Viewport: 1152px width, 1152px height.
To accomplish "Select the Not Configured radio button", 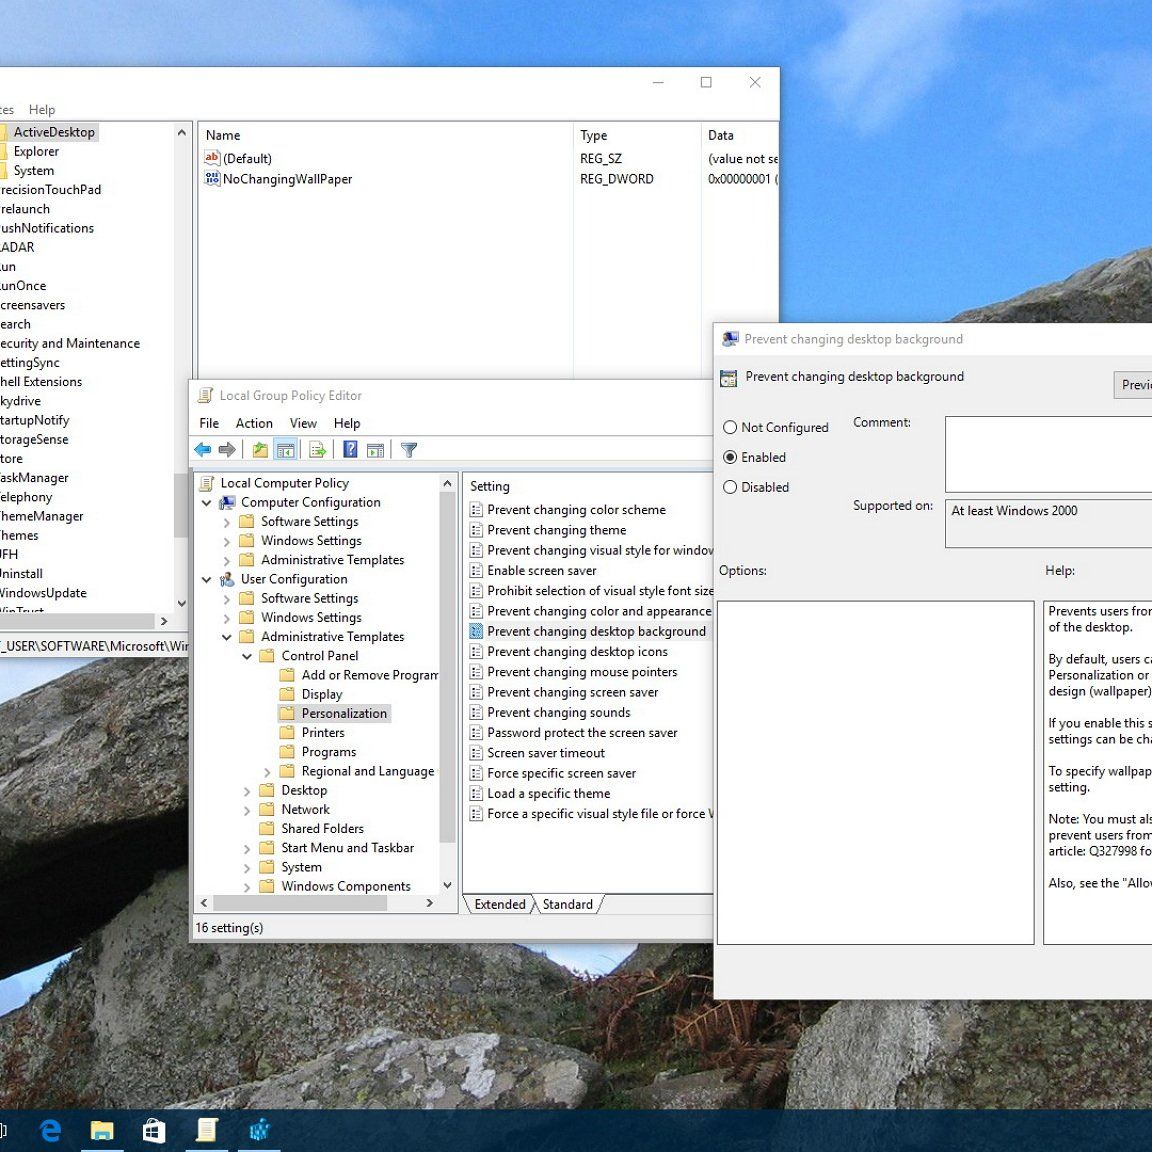I will coord(730,428).
